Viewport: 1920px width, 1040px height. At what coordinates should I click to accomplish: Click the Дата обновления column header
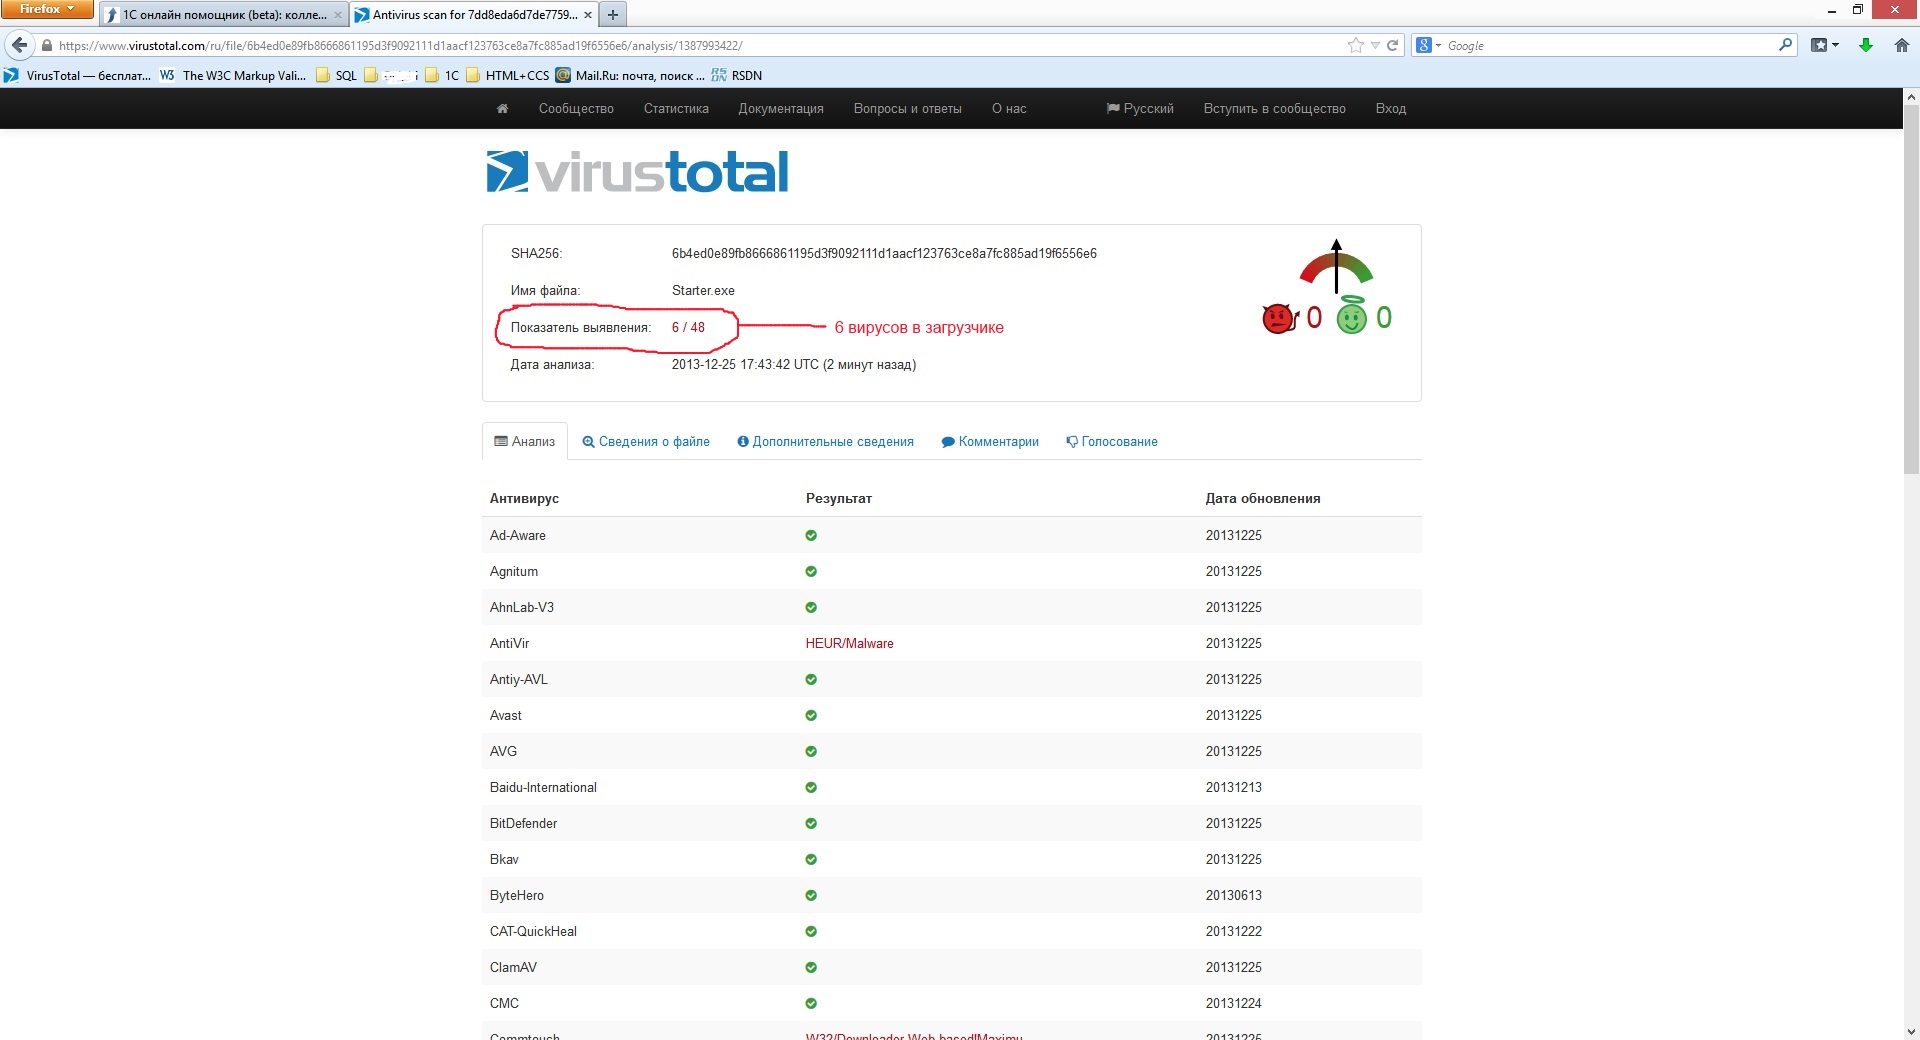coord(1262,498)
